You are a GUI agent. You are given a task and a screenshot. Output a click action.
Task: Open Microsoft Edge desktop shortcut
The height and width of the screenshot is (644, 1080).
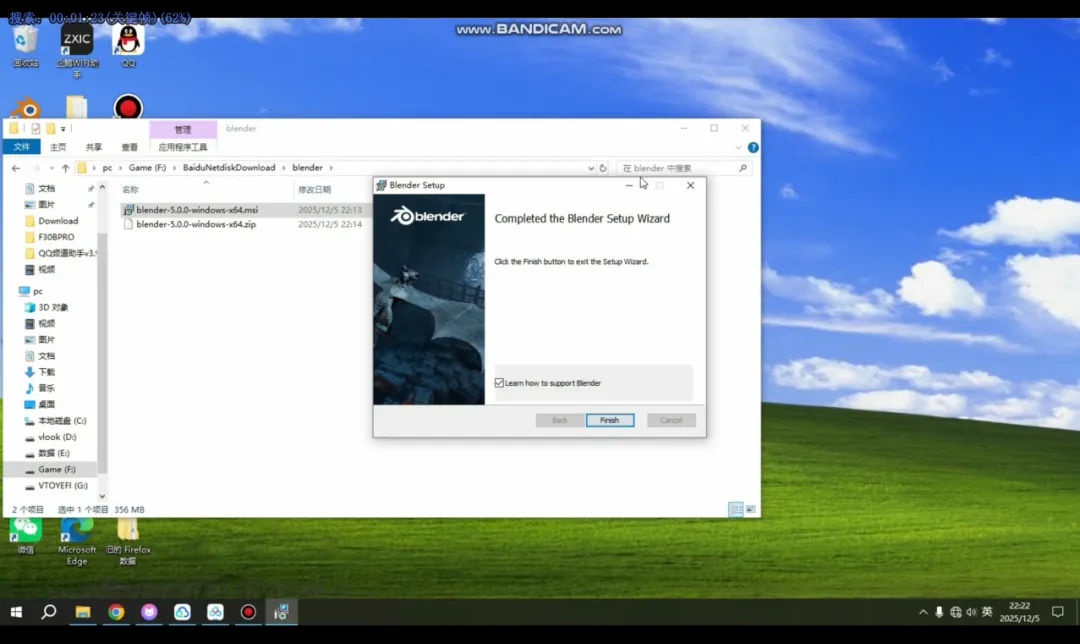[x=76, y=542]
